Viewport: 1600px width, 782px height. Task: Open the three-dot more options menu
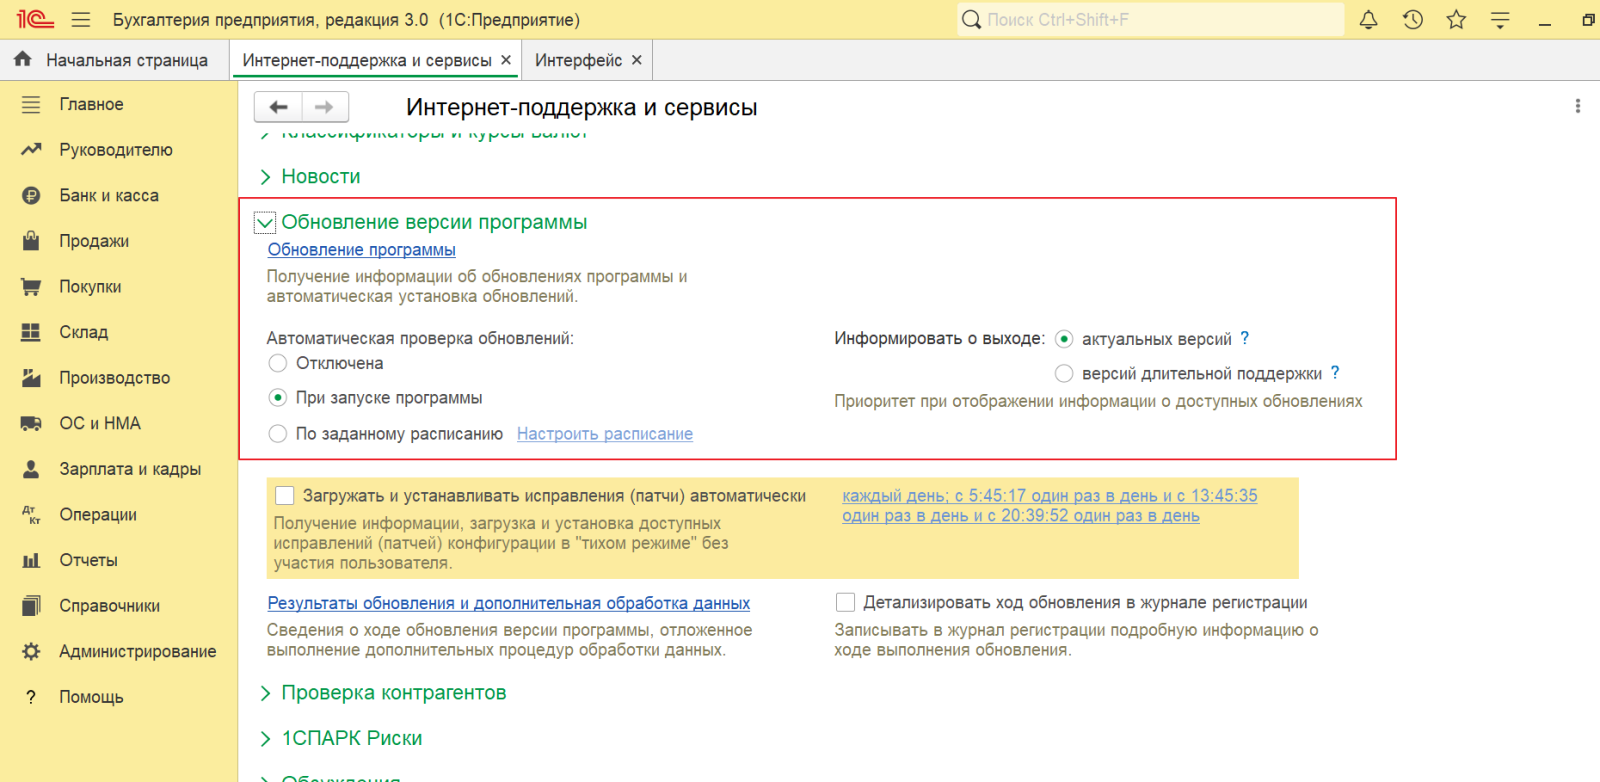coord(1577,106)
